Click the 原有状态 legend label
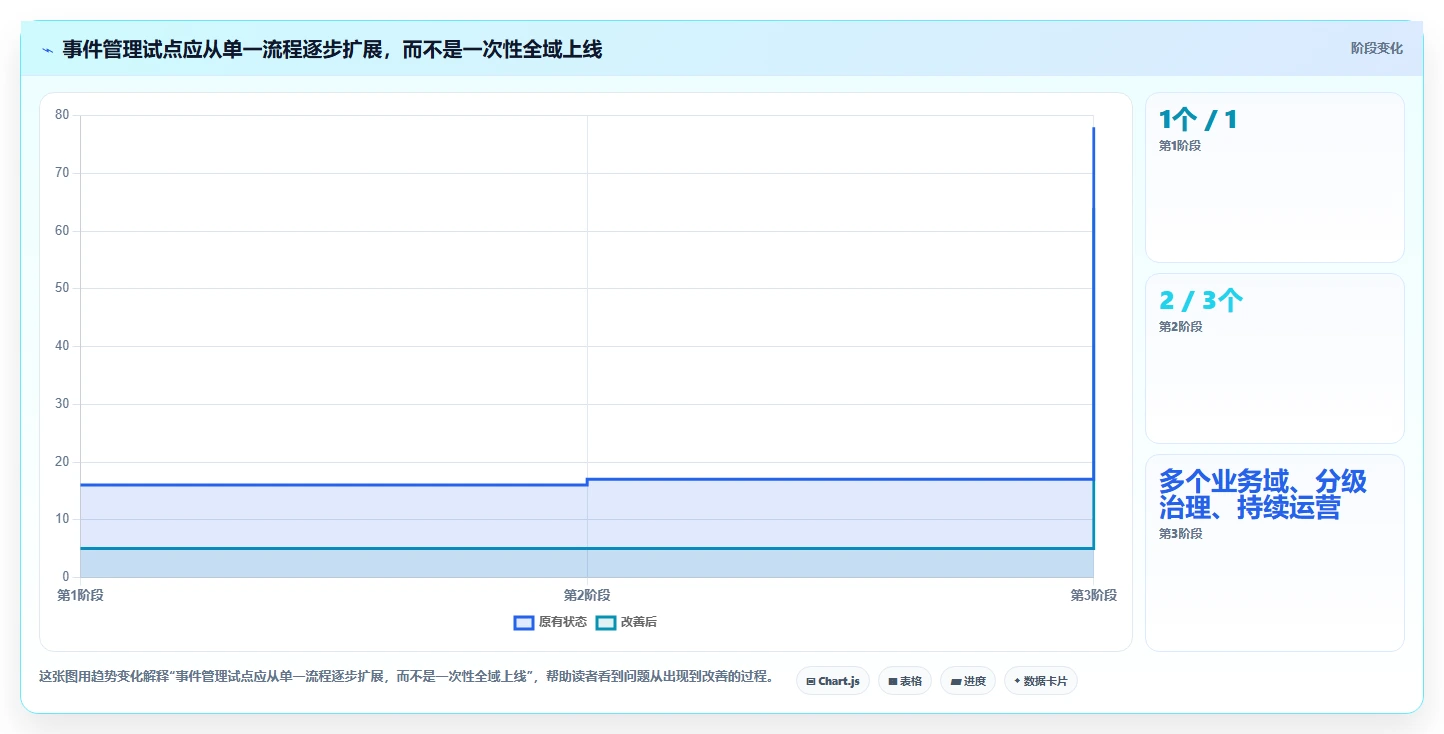Image resolution: width=1444 pixels, height=734 pixels. (563, 622)
